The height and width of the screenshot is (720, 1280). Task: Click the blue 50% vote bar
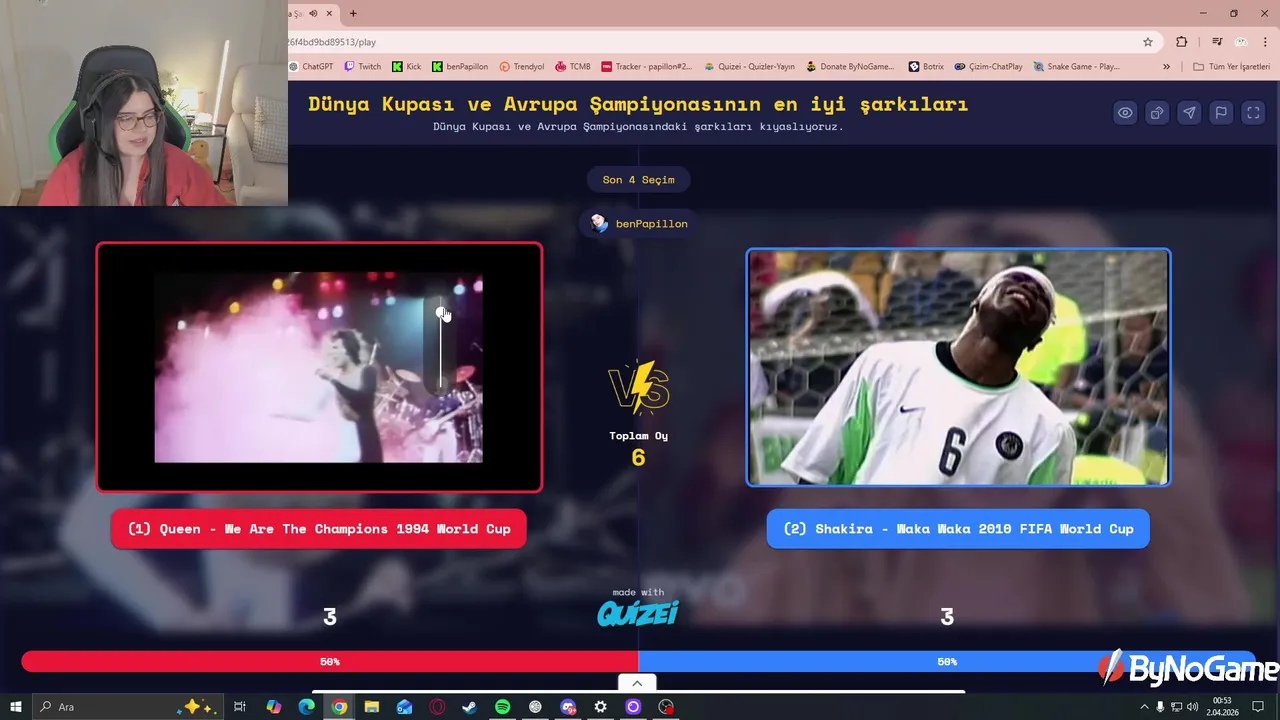[947, 662]
